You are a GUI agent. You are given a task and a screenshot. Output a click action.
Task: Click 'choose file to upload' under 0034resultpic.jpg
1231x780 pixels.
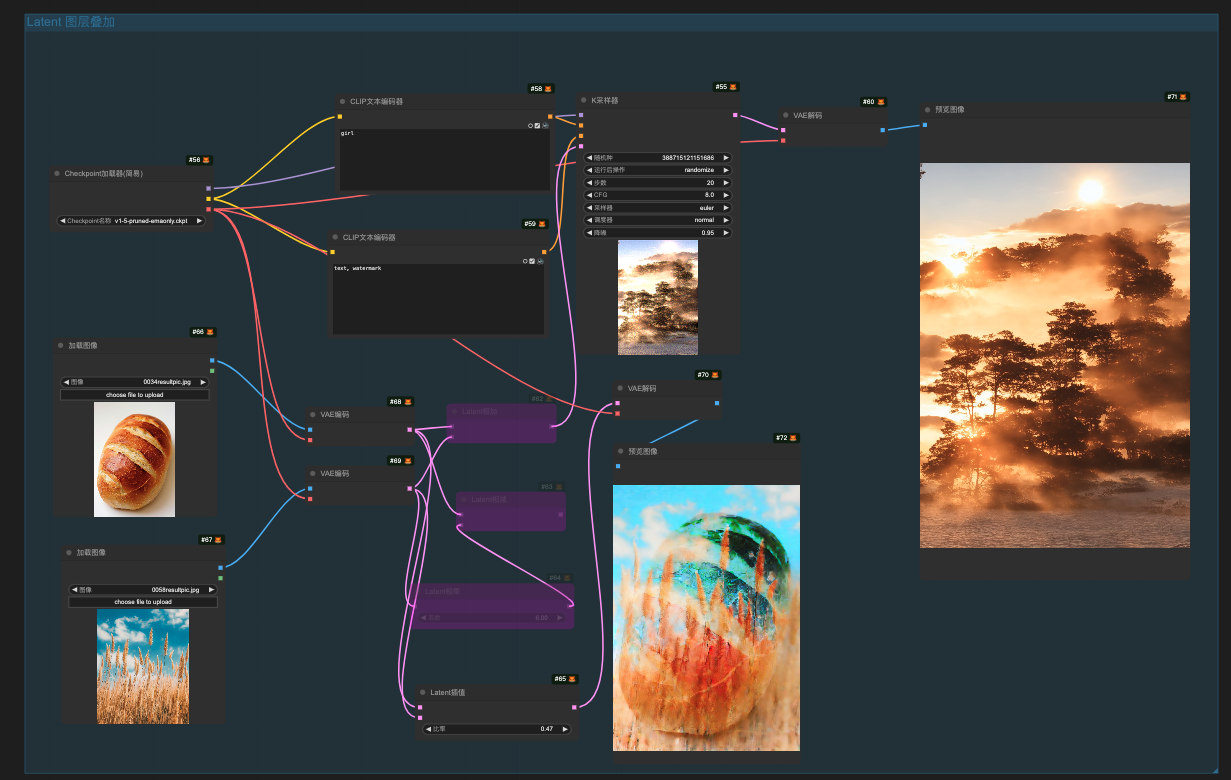click(x=134, y=395)
